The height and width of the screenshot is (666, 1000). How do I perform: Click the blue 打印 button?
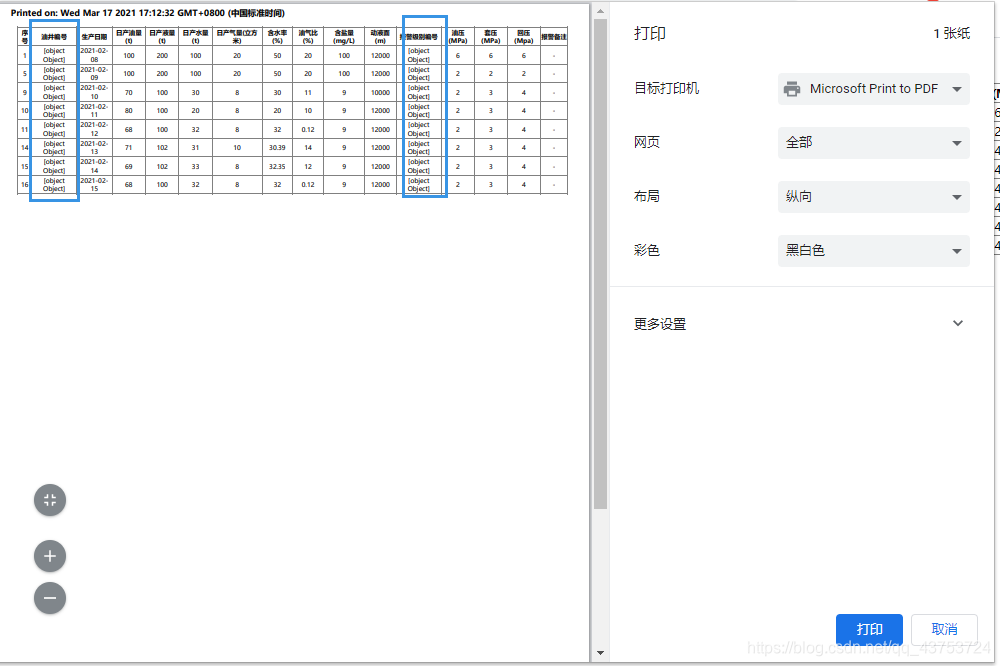click(869, 630)
